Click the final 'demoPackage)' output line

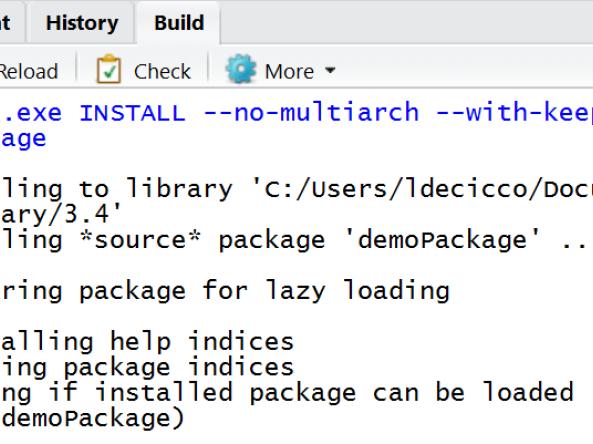click(92, 418)
